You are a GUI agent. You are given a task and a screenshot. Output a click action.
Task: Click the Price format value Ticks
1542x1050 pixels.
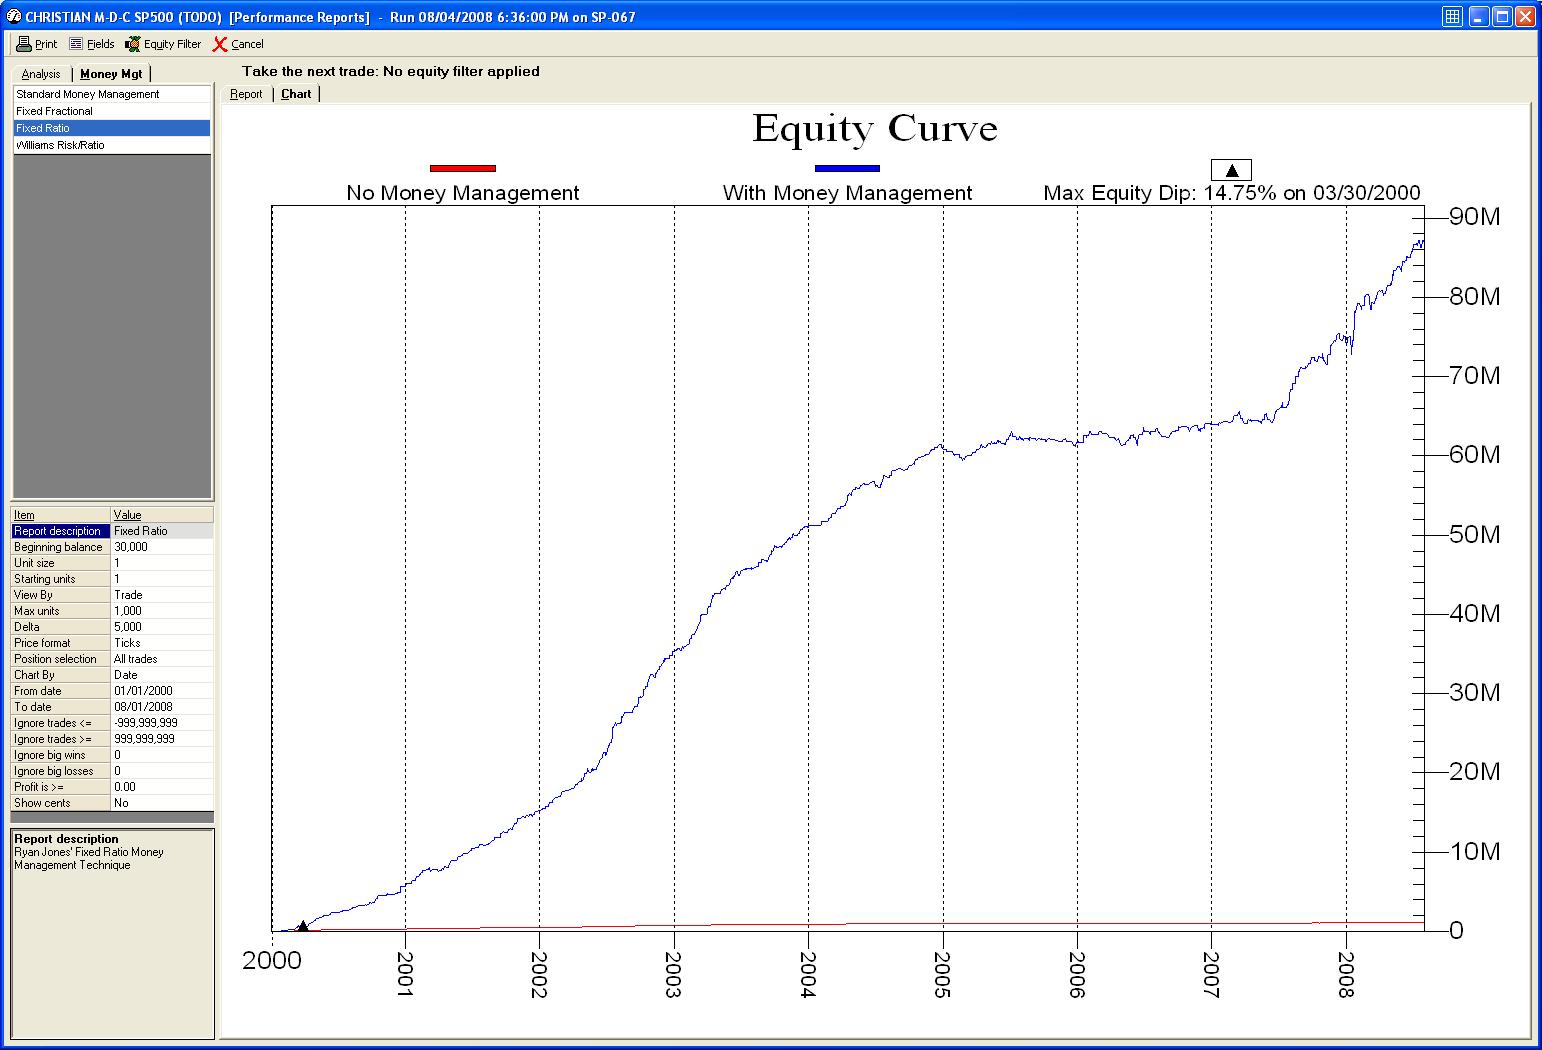click(x=162, y=643)
